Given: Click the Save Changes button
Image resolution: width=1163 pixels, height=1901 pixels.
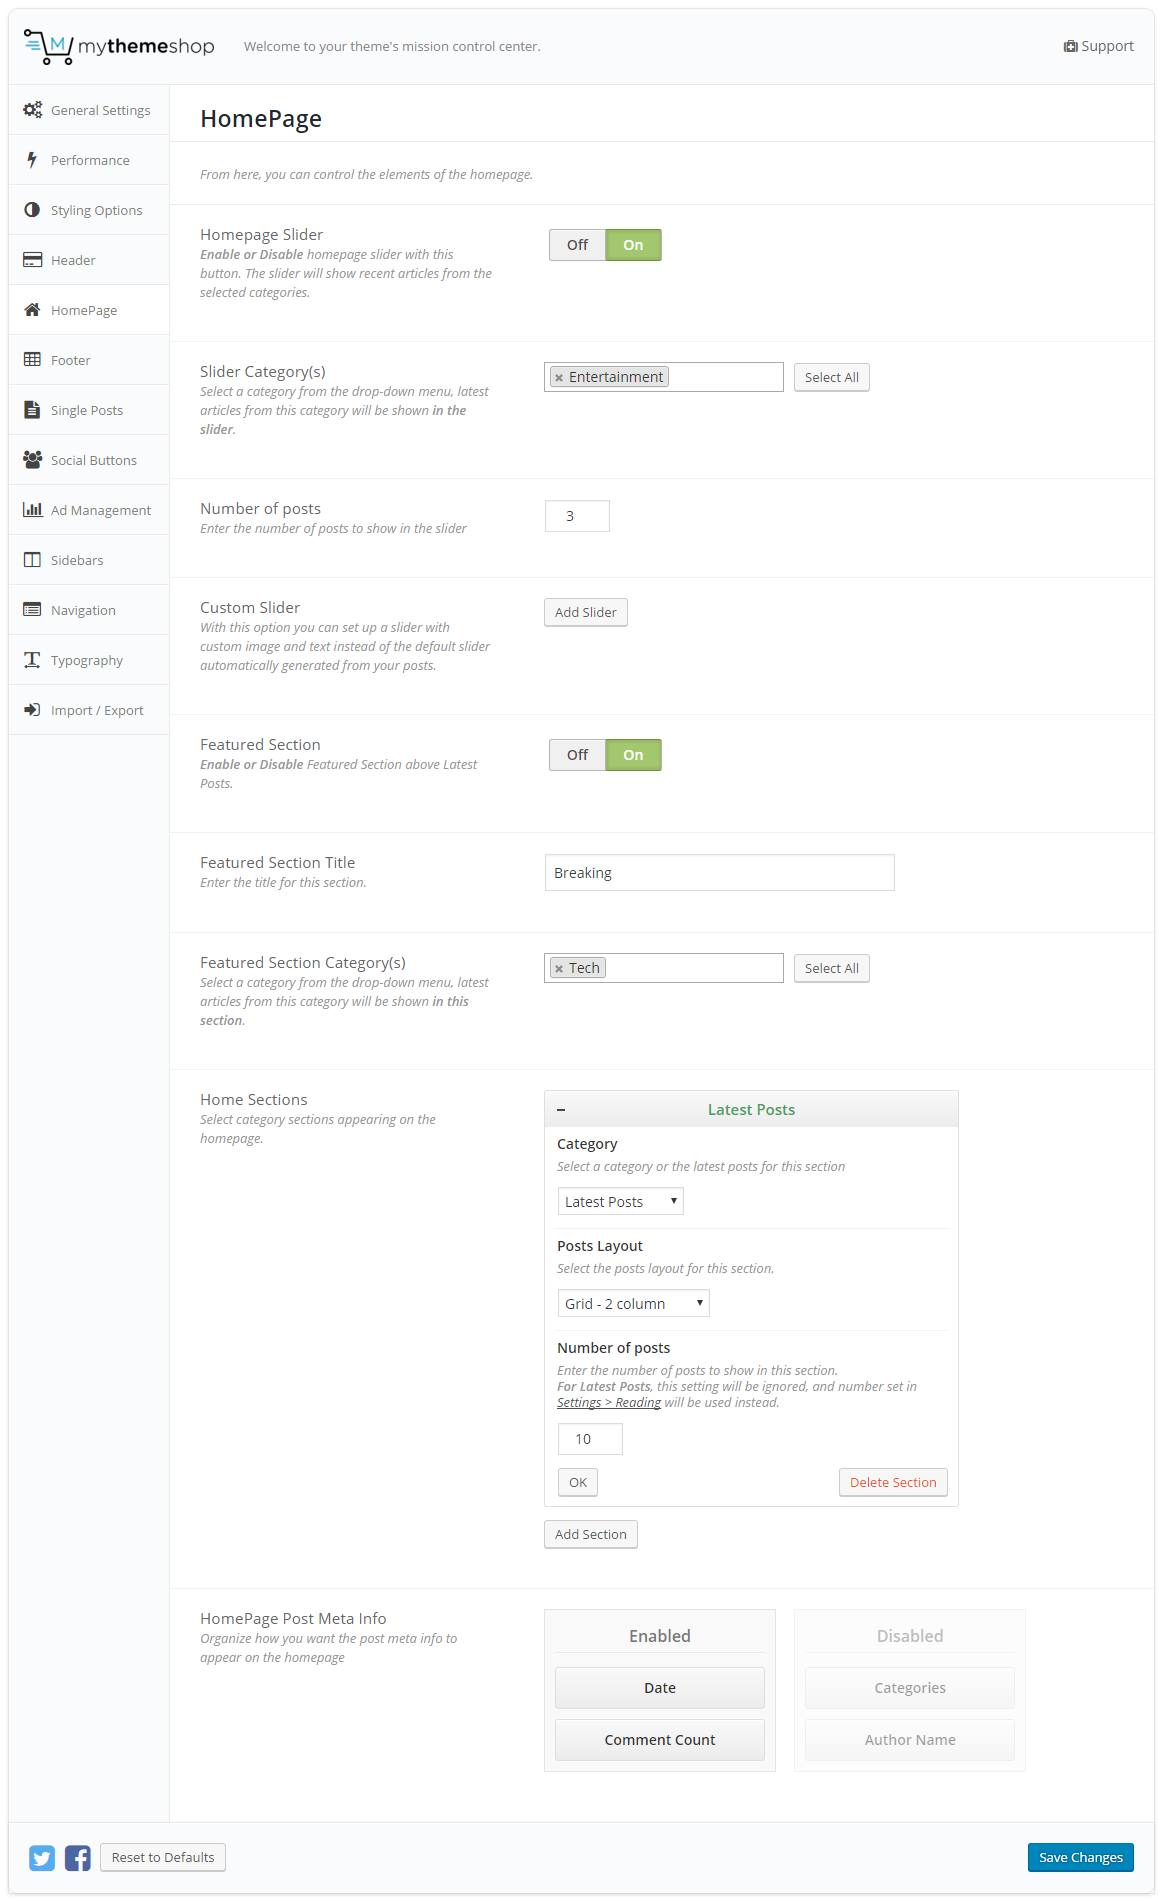Looking at the screenshot, I should tap(1080, 1857).
